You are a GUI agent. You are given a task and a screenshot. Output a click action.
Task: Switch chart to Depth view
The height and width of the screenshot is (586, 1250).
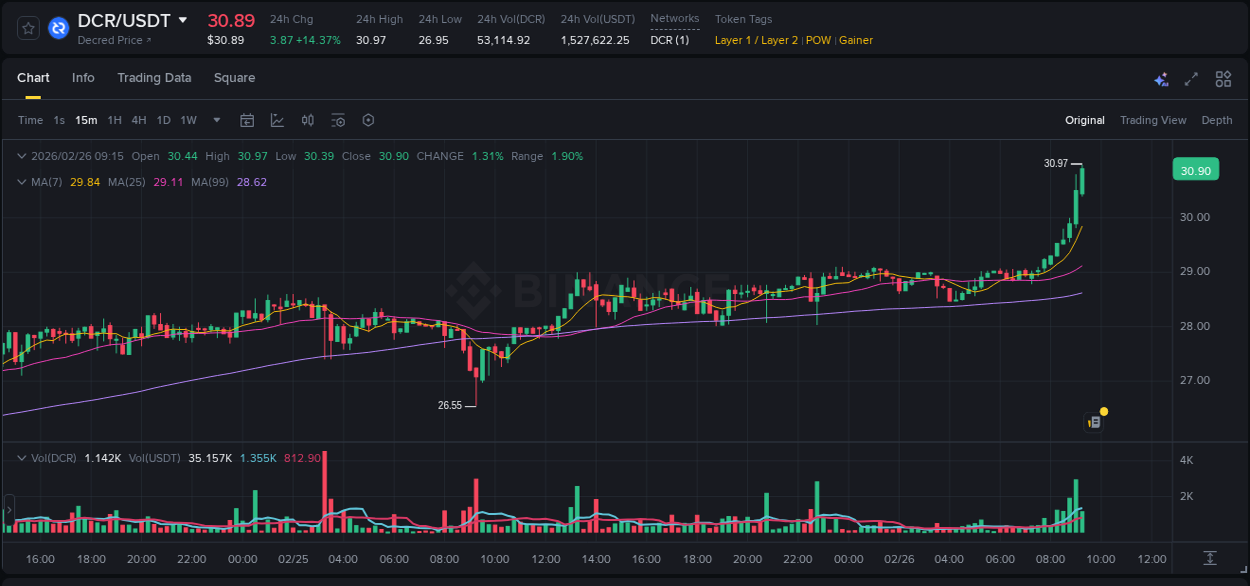(1216, 120)
